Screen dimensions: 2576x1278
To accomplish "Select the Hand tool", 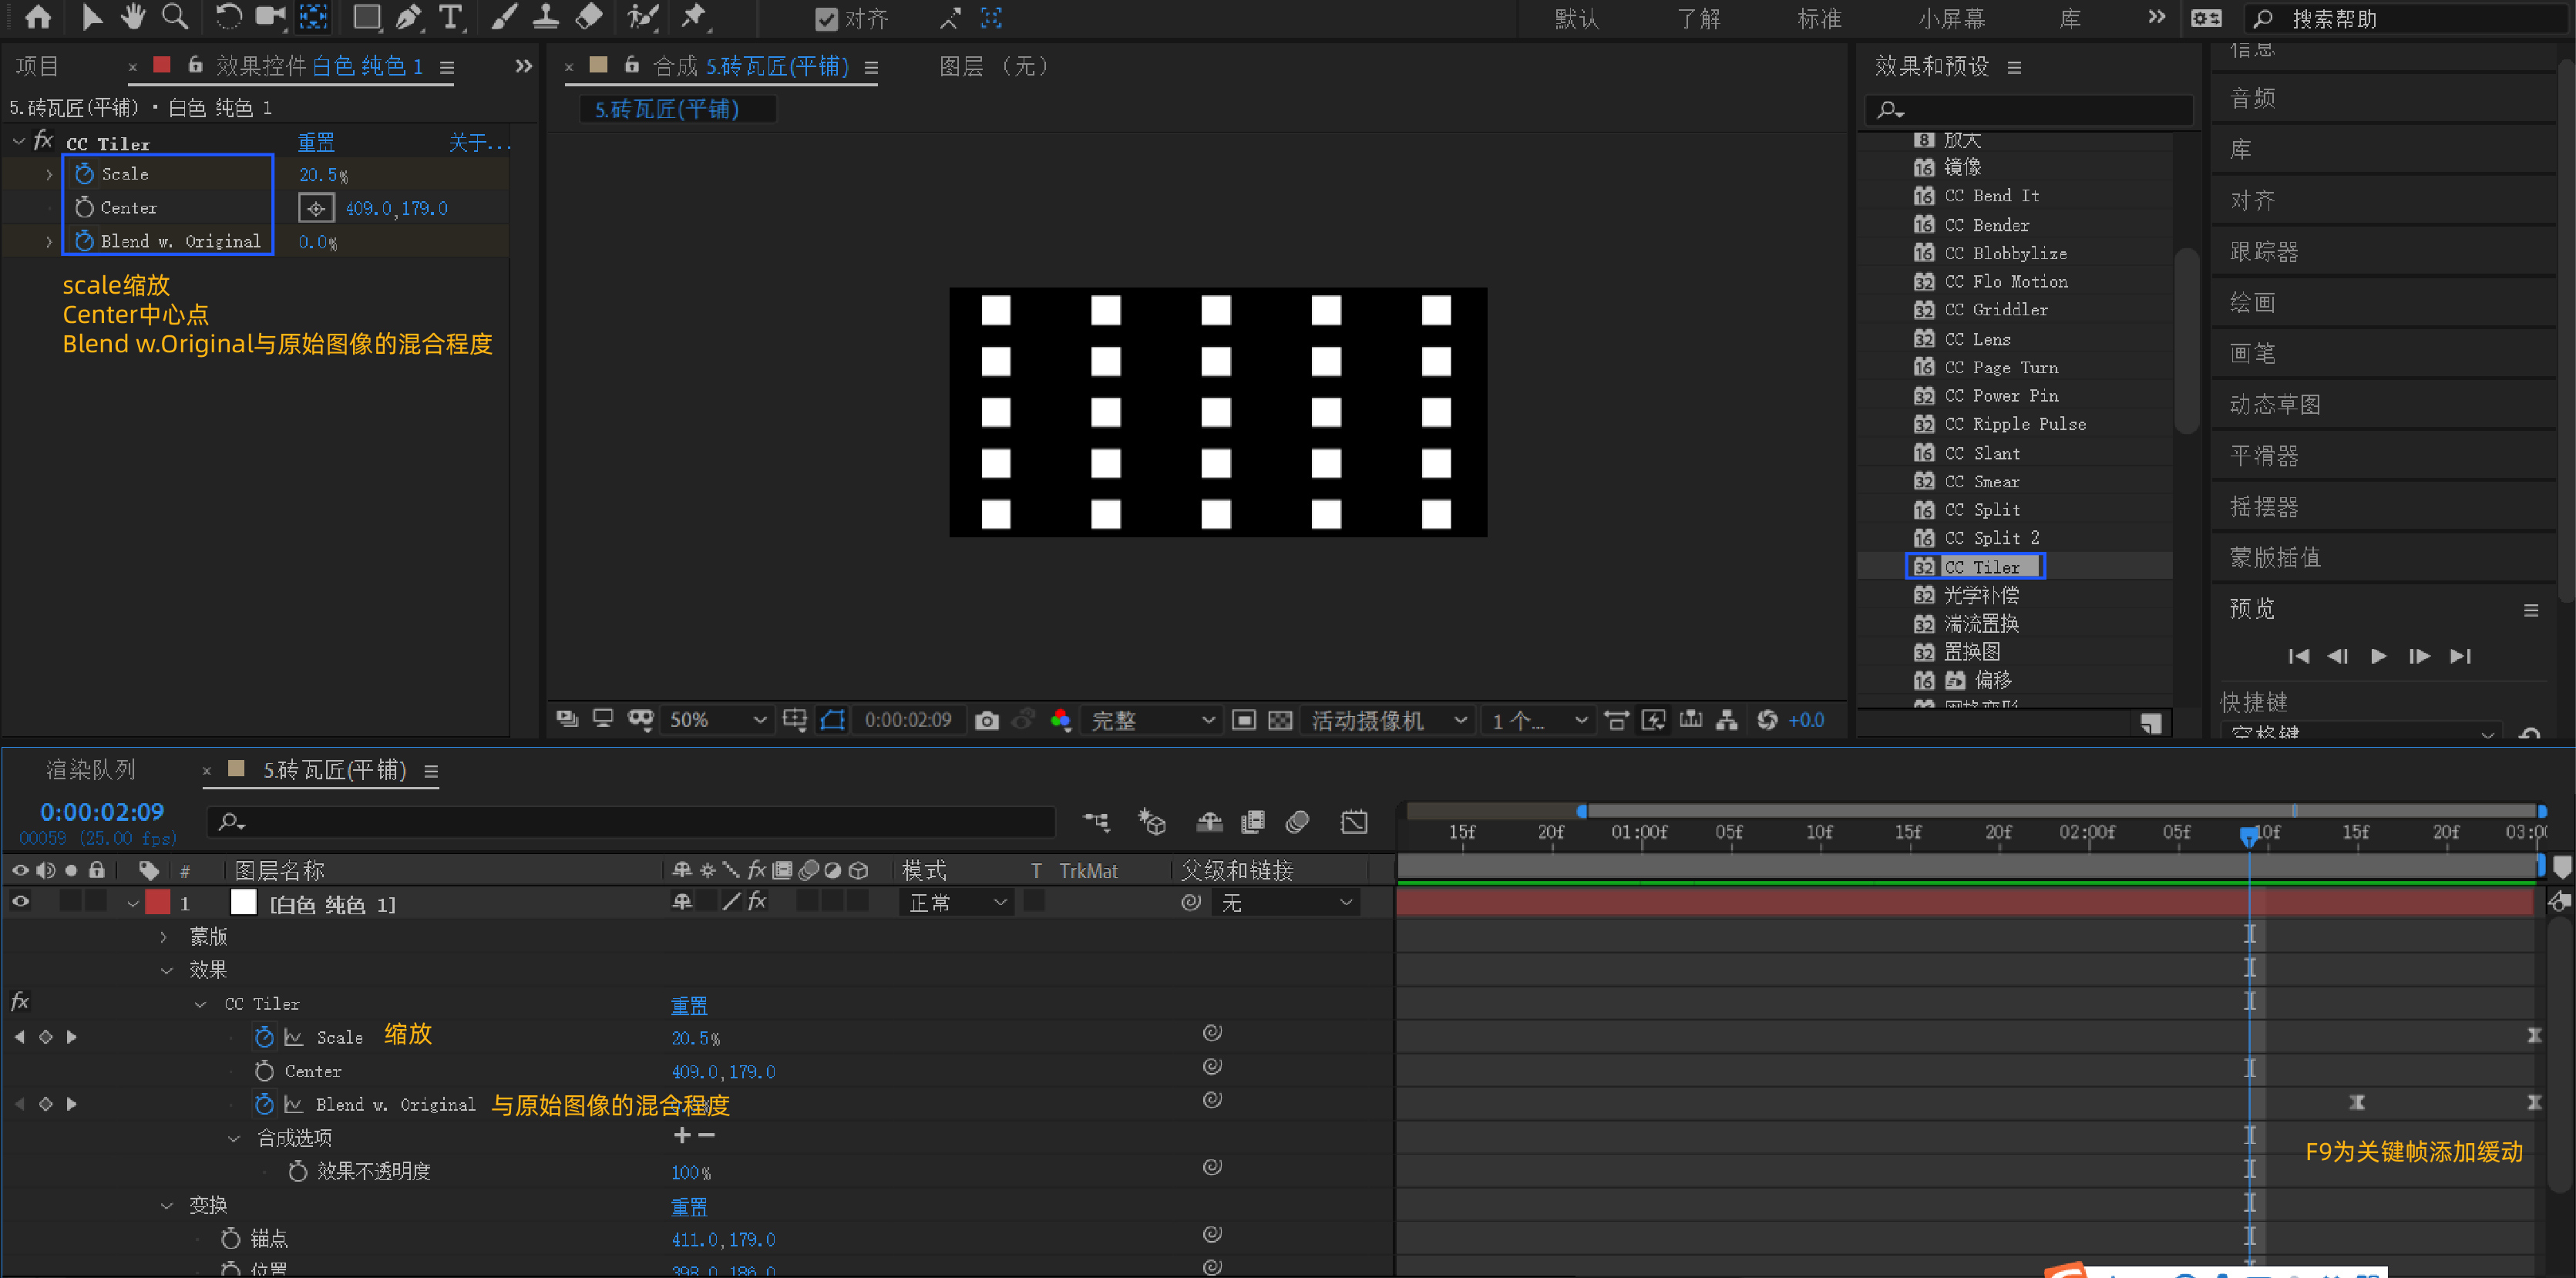I will pos(132,17).
